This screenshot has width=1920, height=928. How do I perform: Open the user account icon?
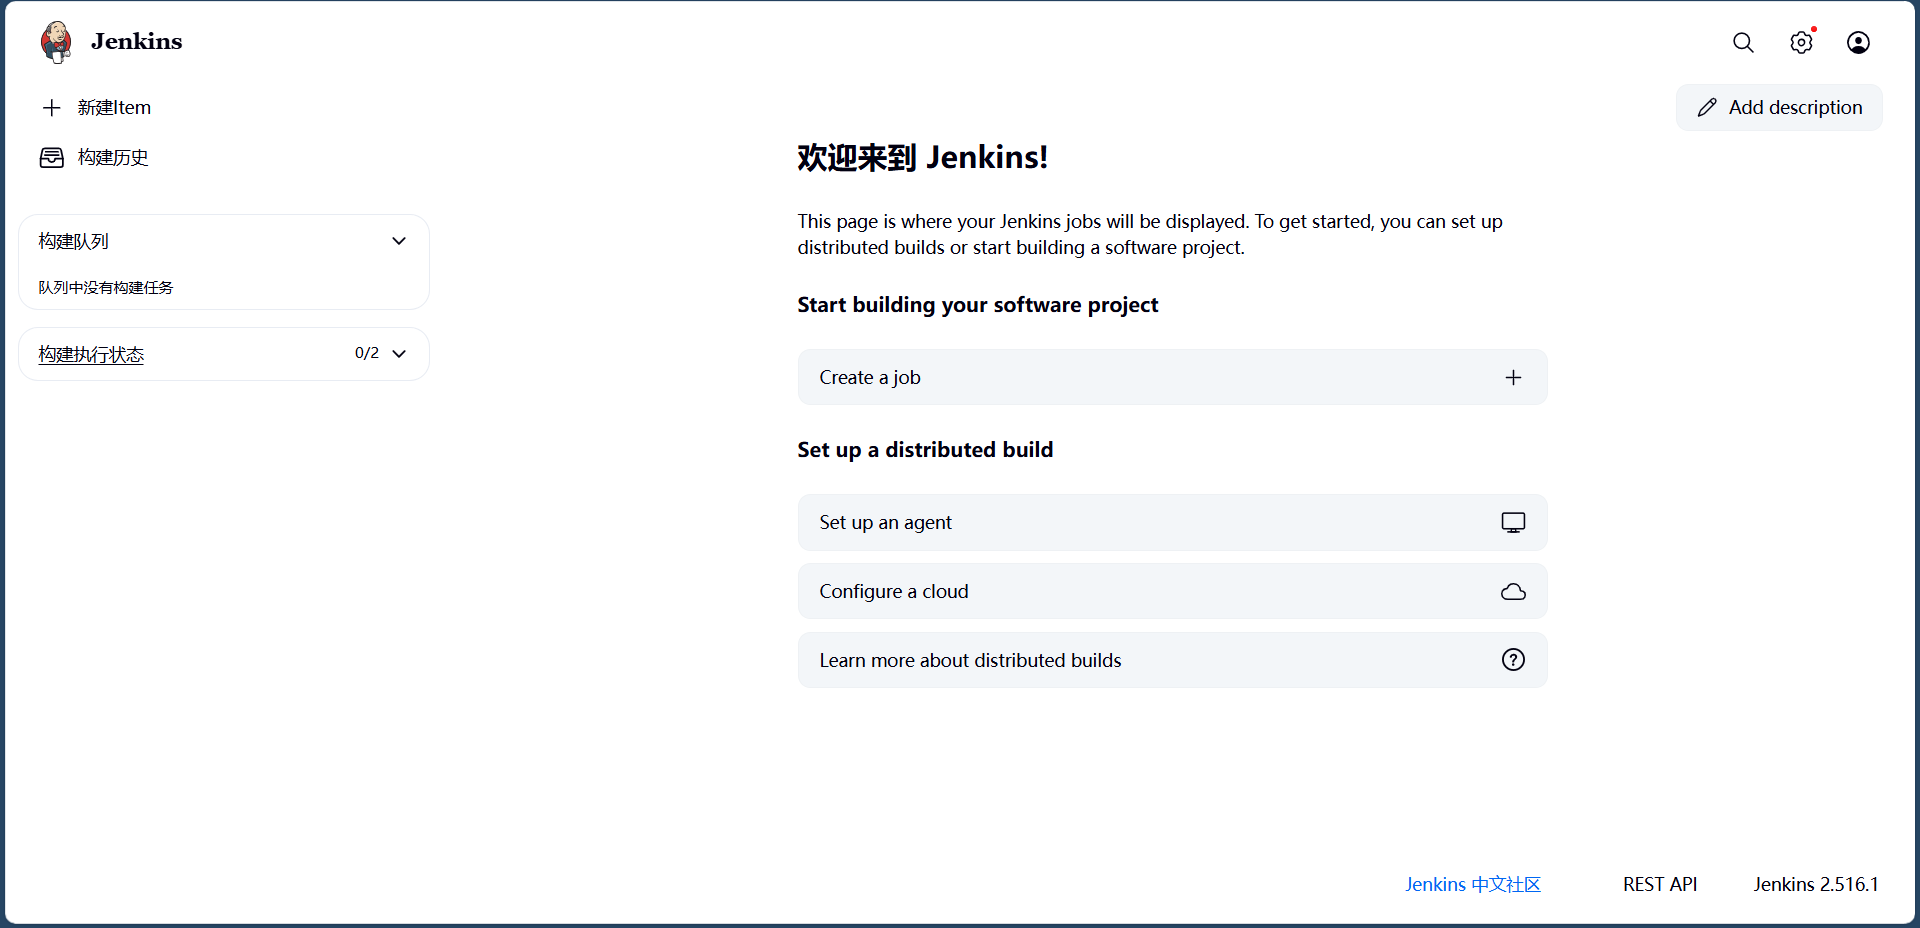click(x=1858, y=42)
